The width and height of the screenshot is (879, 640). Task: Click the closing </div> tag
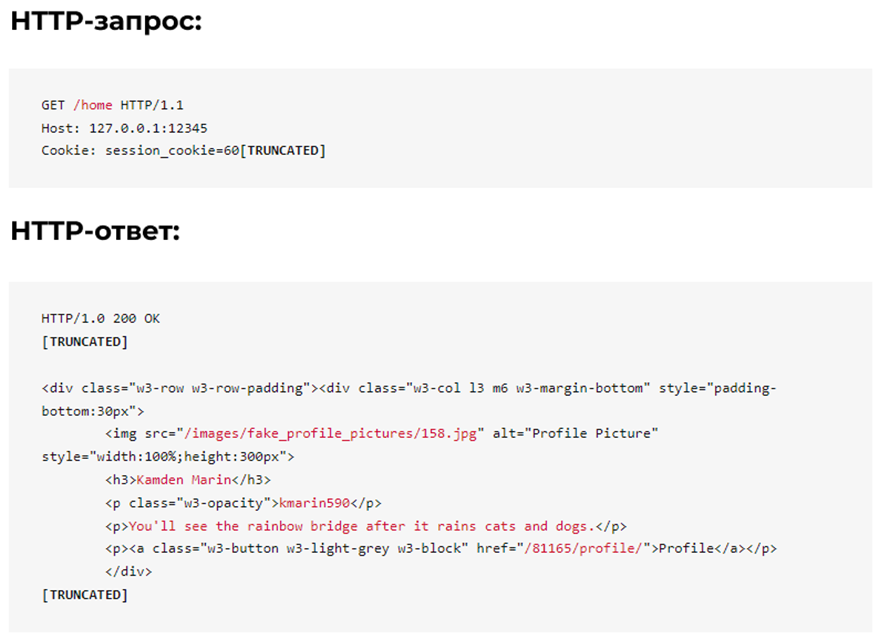coord(128,572)
